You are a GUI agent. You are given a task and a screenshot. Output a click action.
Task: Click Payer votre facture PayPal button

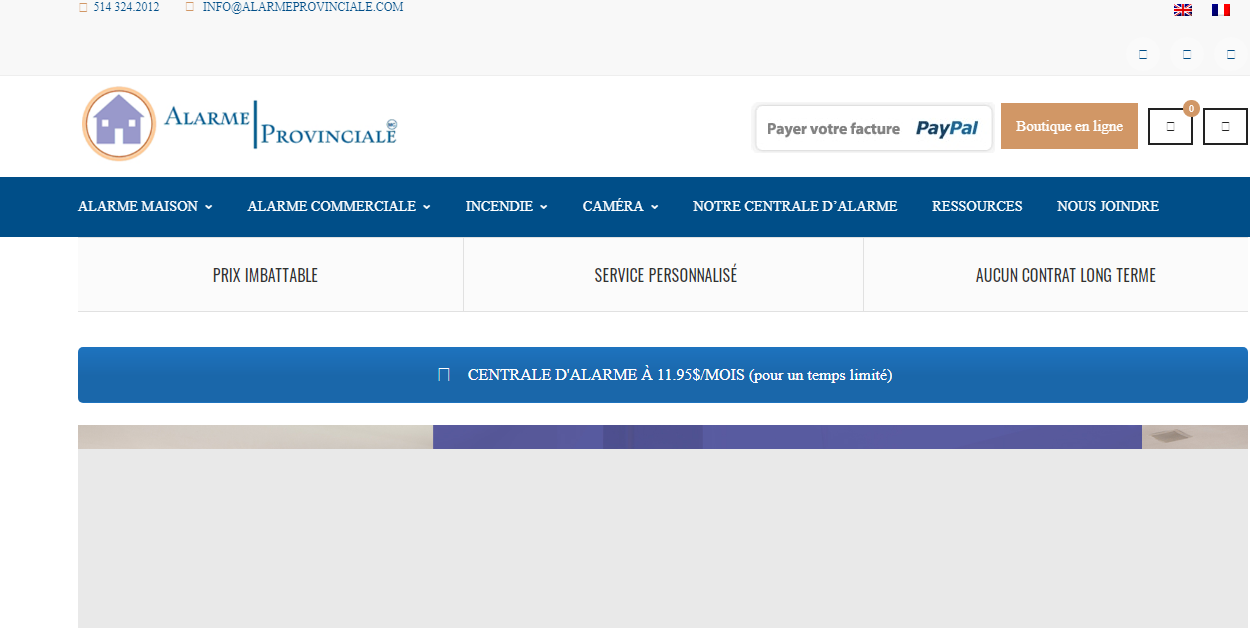873,128
